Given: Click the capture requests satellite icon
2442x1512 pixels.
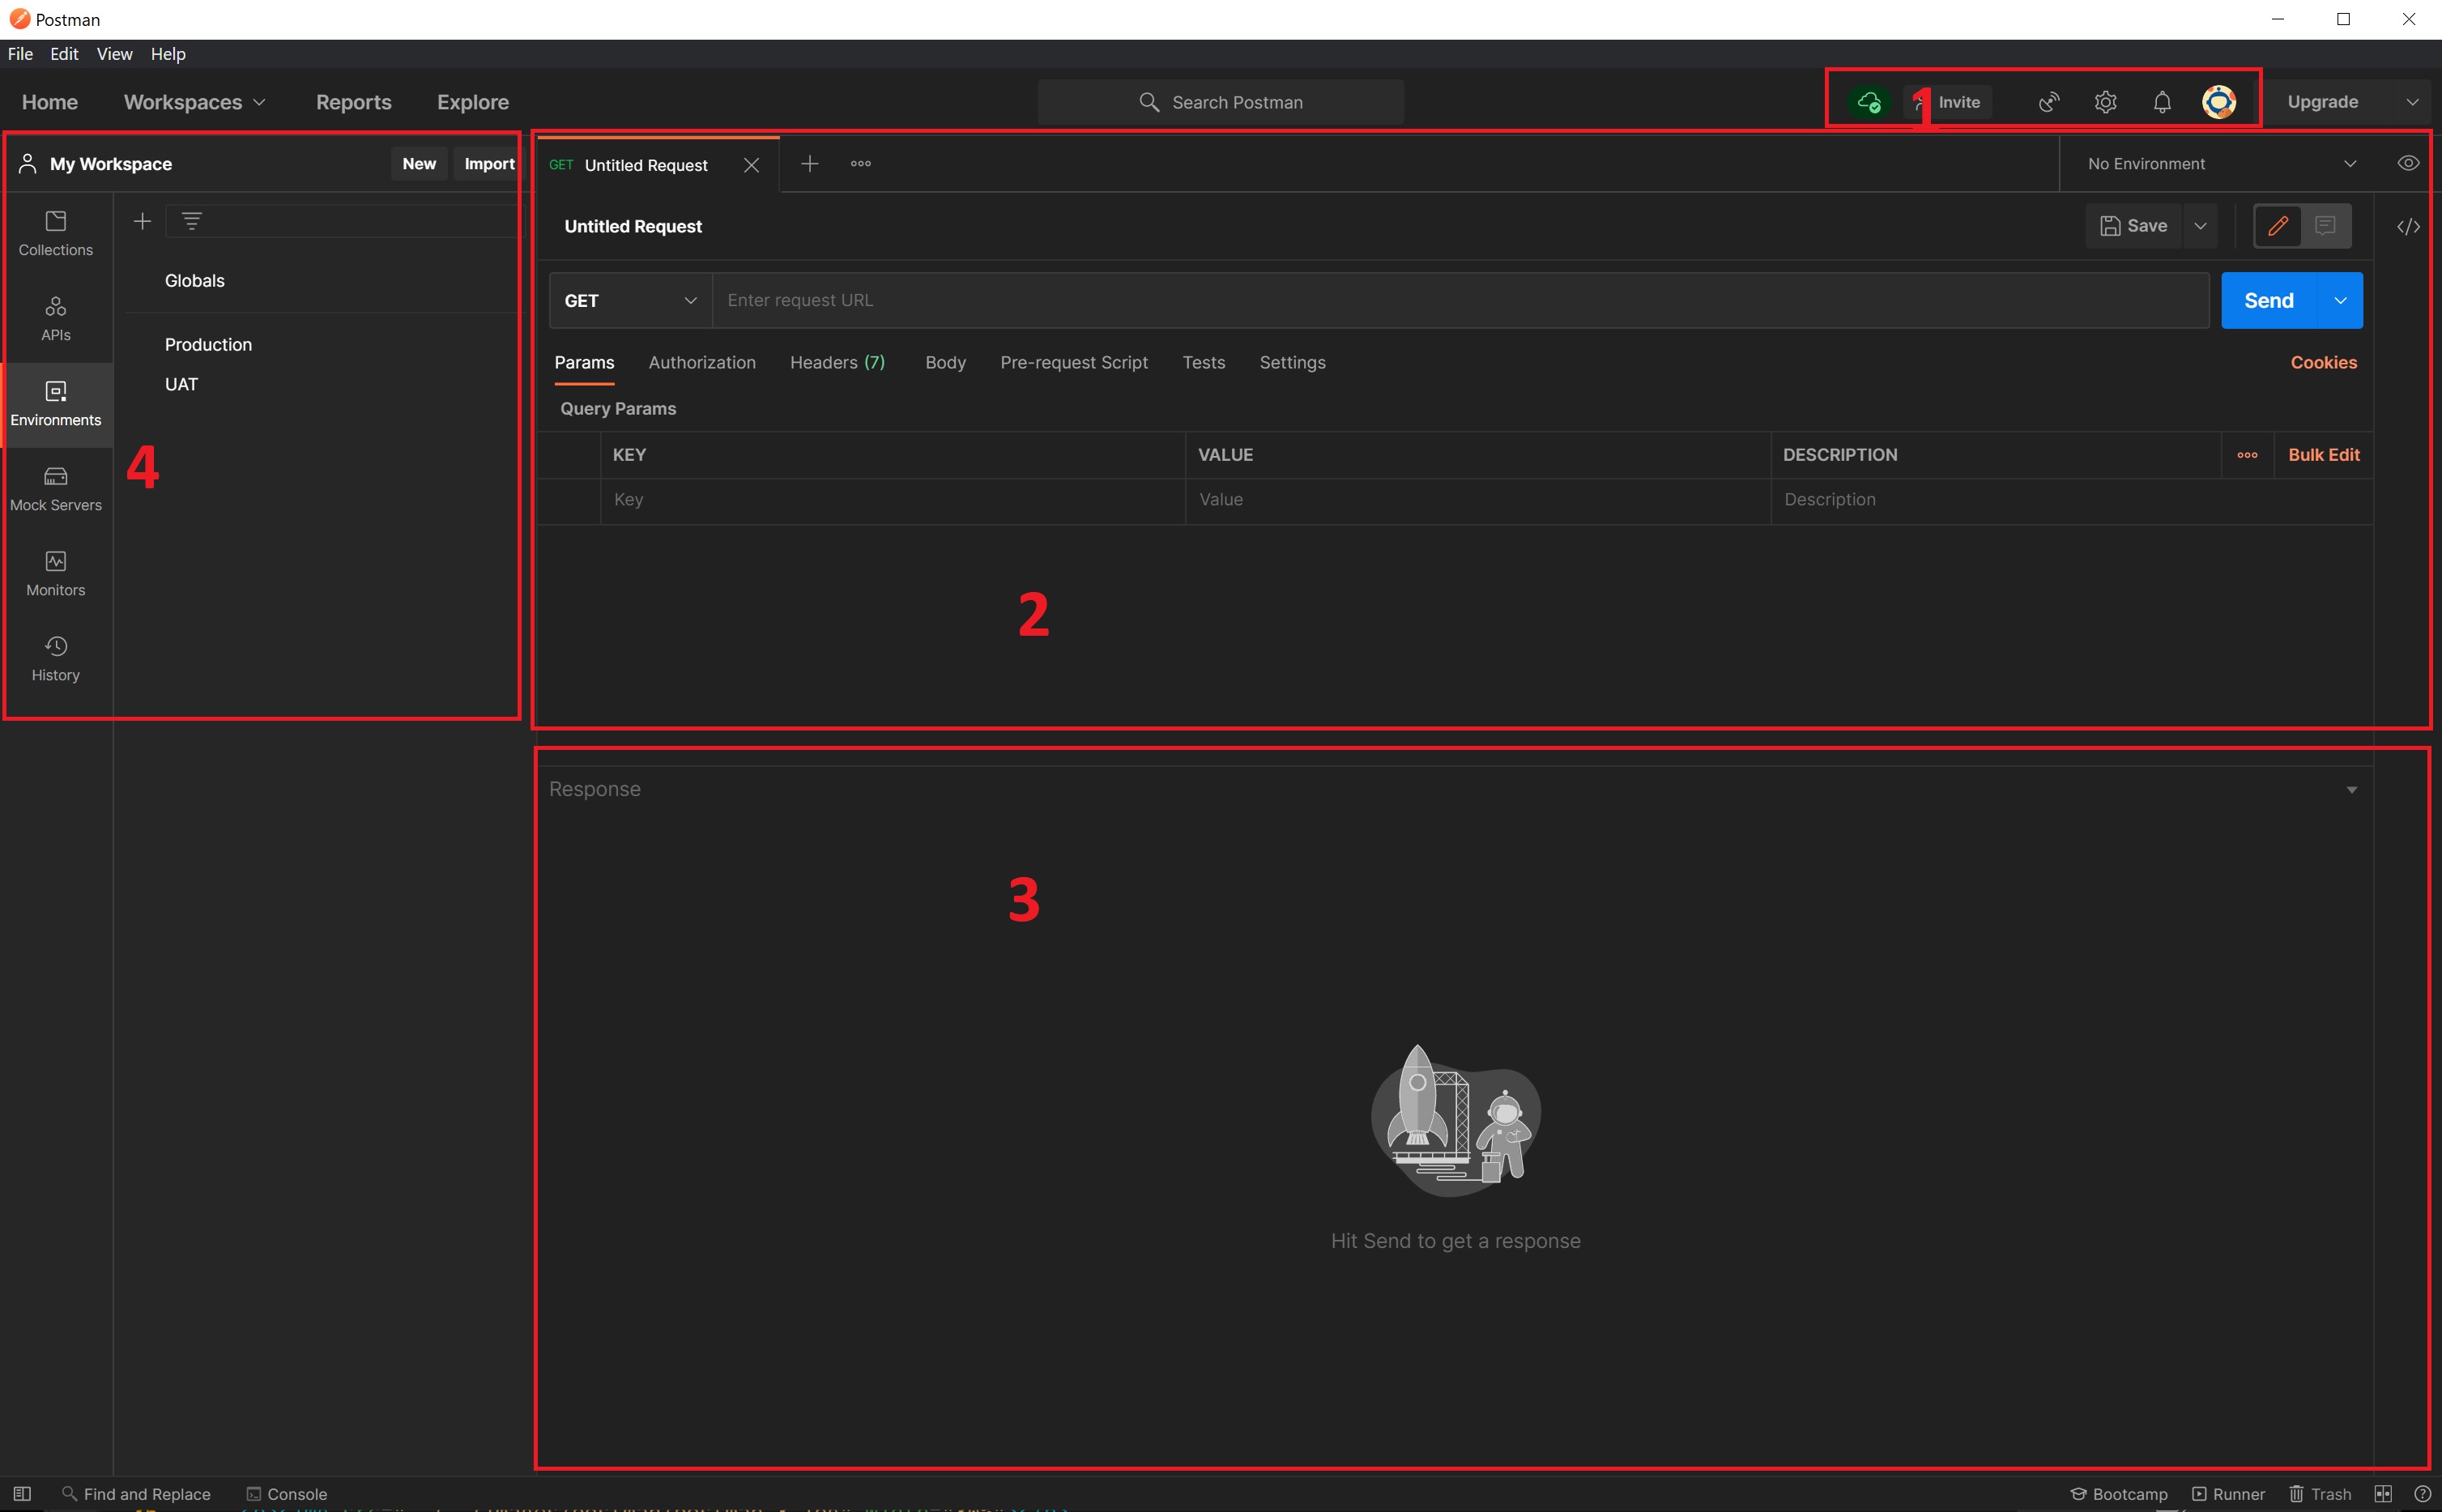Looking at the screenshot, I should (2049, 102).
